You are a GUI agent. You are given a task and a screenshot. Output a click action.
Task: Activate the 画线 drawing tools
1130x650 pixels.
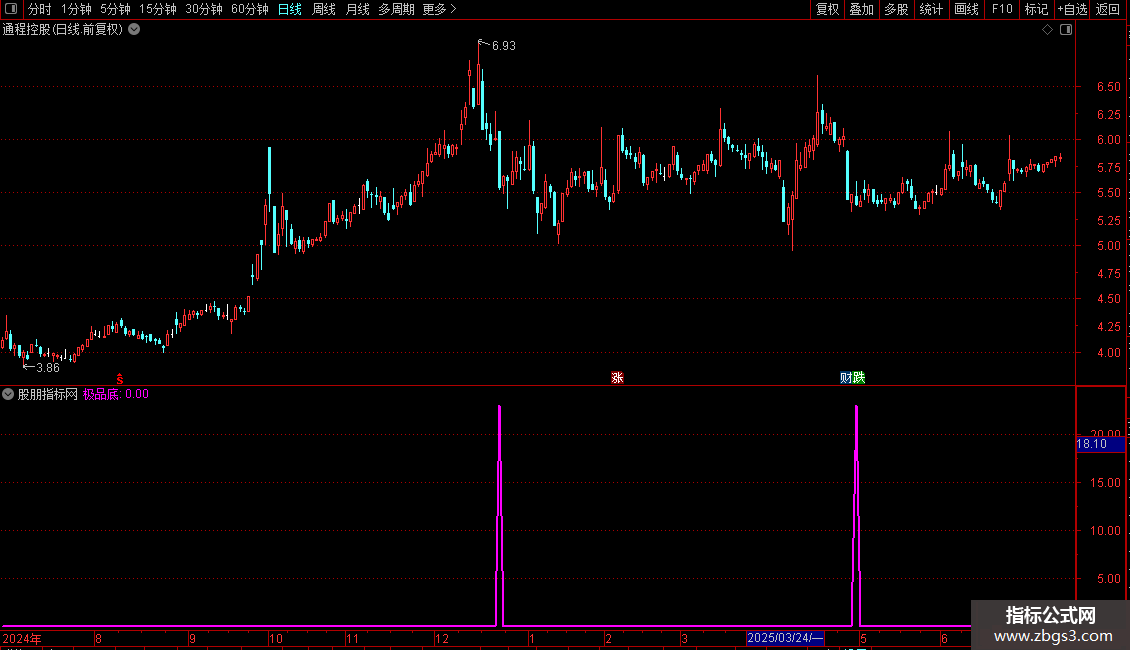point(966,9)
